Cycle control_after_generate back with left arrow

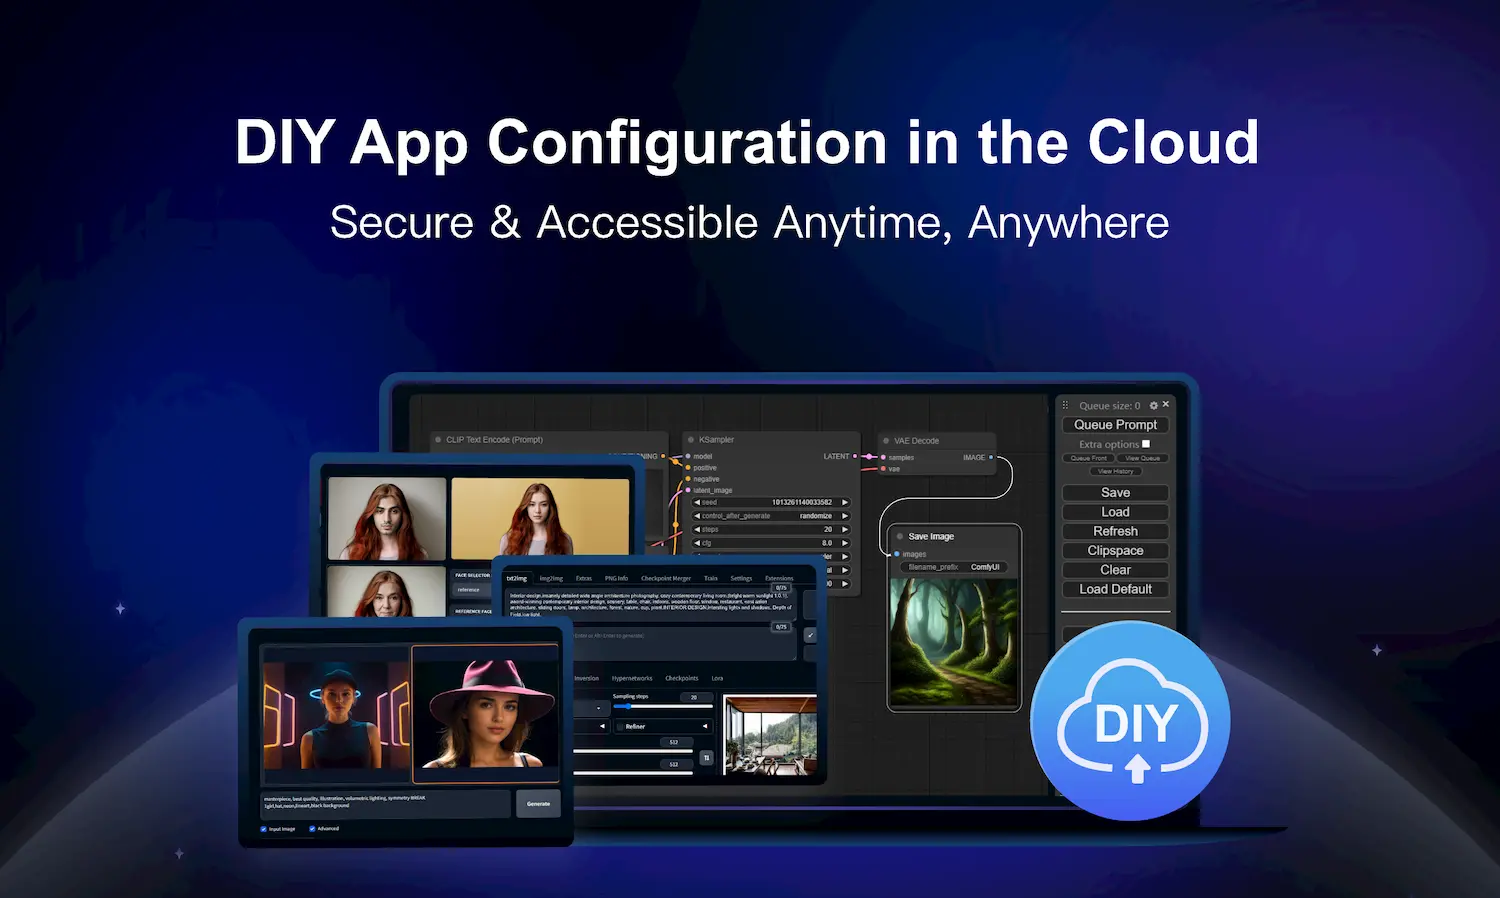697,516
